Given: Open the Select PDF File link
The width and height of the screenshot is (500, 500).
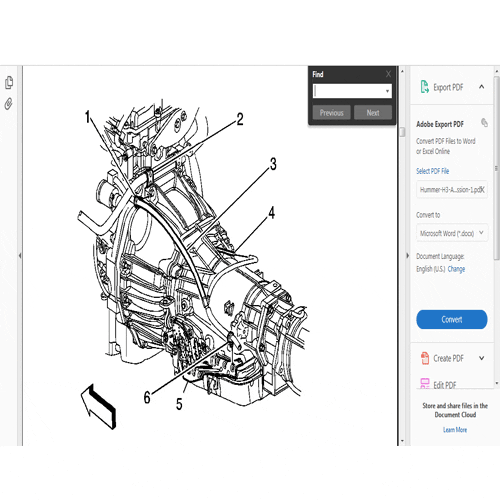Looking at the screenshot, I should pyautogui.click(x=432, y=171).
